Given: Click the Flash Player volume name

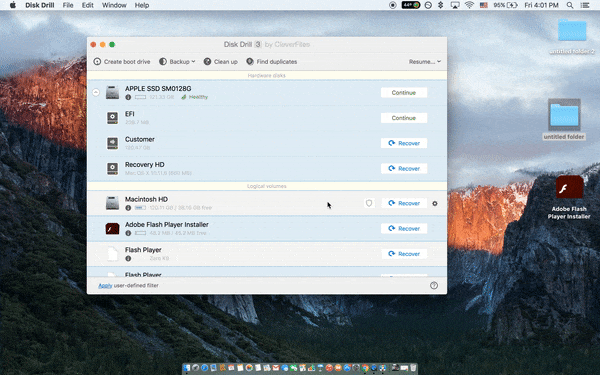Looking at the screenshot, I should point(143,249).
